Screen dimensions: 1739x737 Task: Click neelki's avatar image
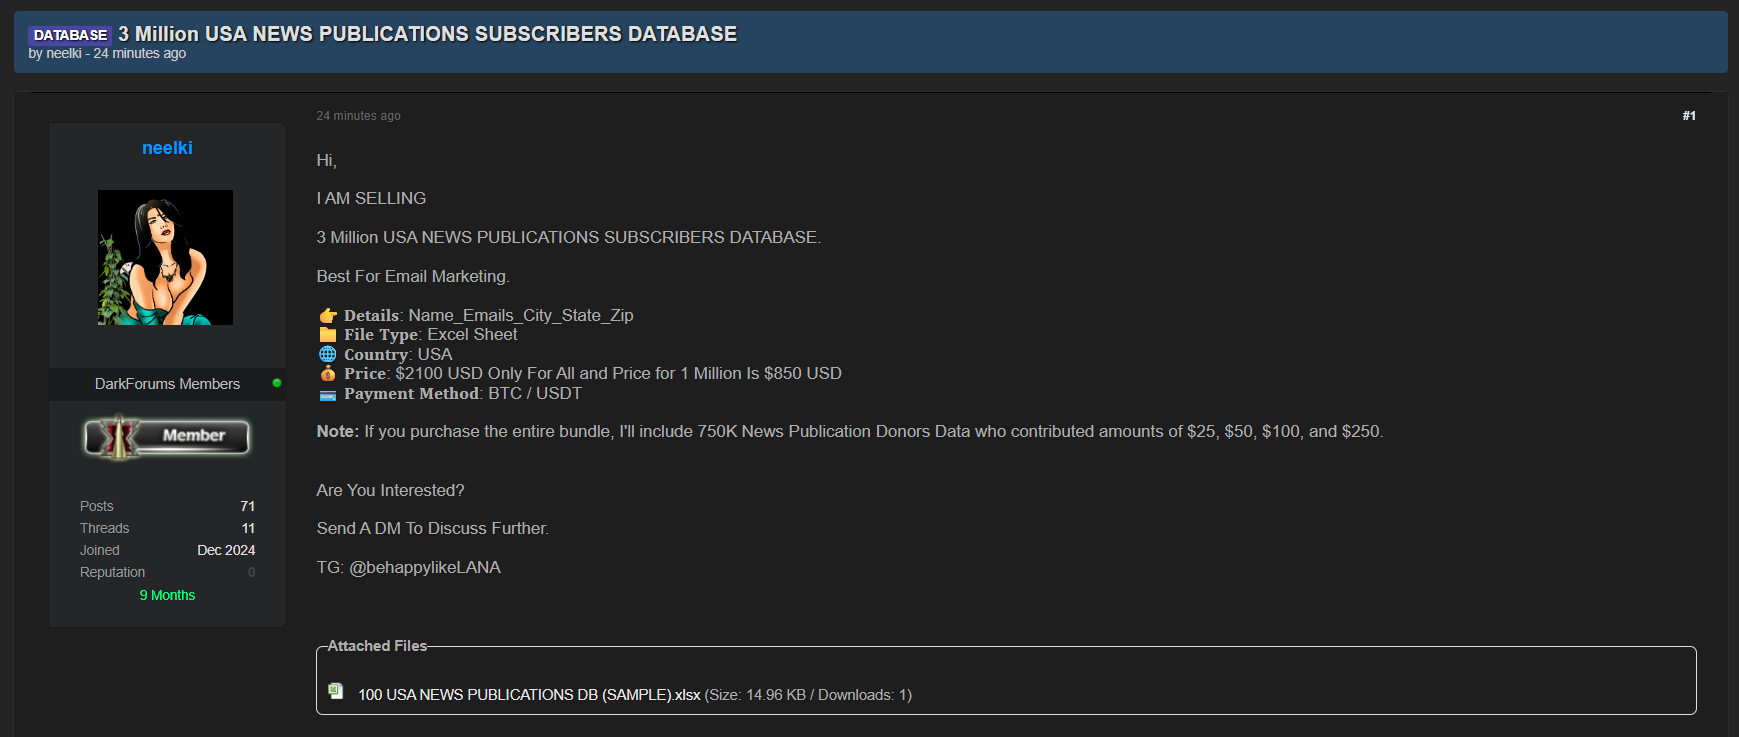165,257
